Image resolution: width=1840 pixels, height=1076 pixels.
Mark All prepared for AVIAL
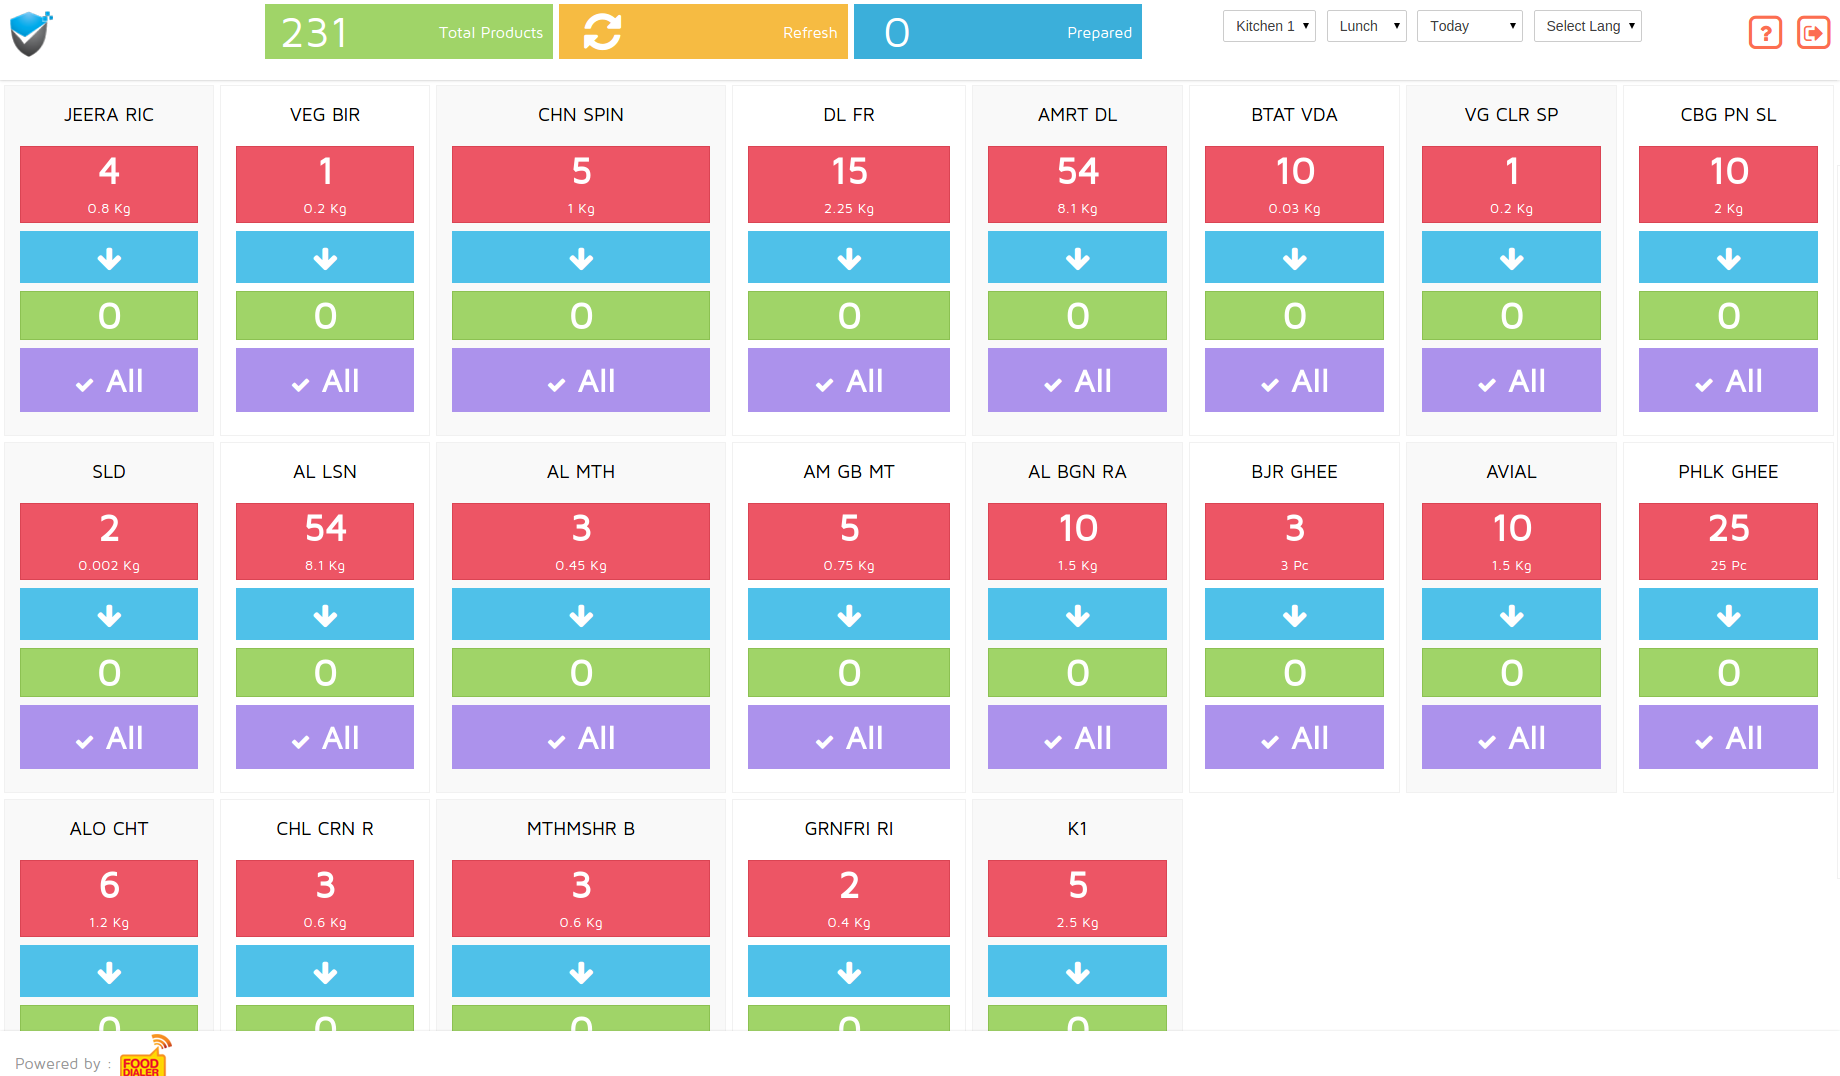[1511, 737]
